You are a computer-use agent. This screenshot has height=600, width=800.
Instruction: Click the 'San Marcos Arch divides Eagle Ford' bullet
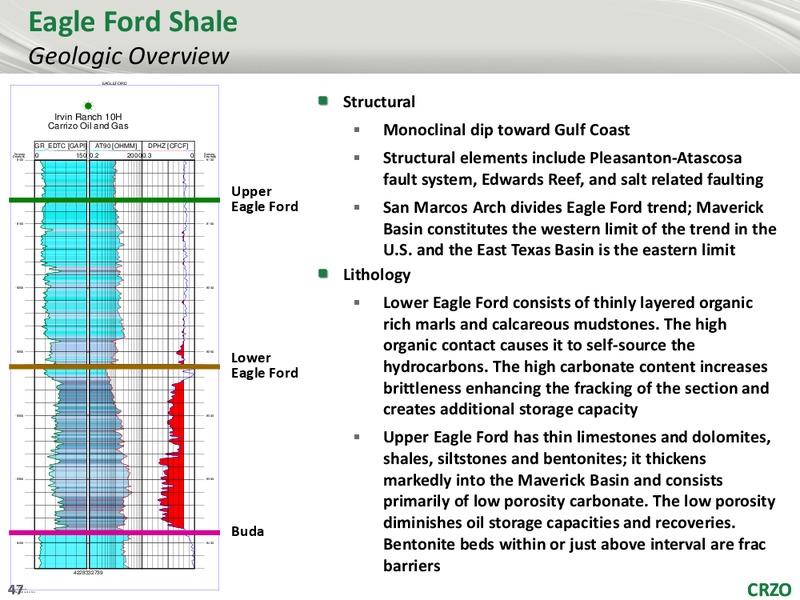tap(580, 229)
